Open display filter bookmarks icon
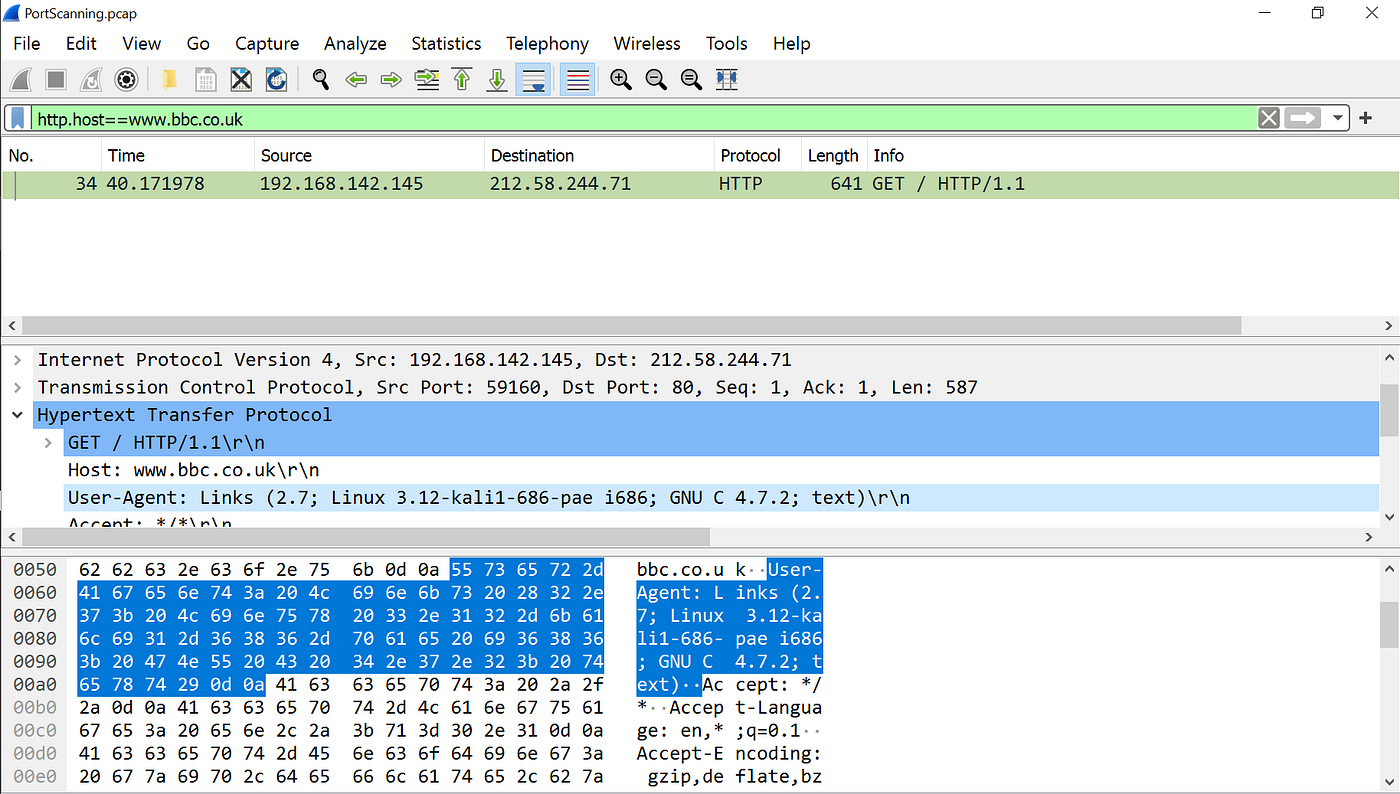The width and height of the screenshot is (1400, 794). pos(18,118)
